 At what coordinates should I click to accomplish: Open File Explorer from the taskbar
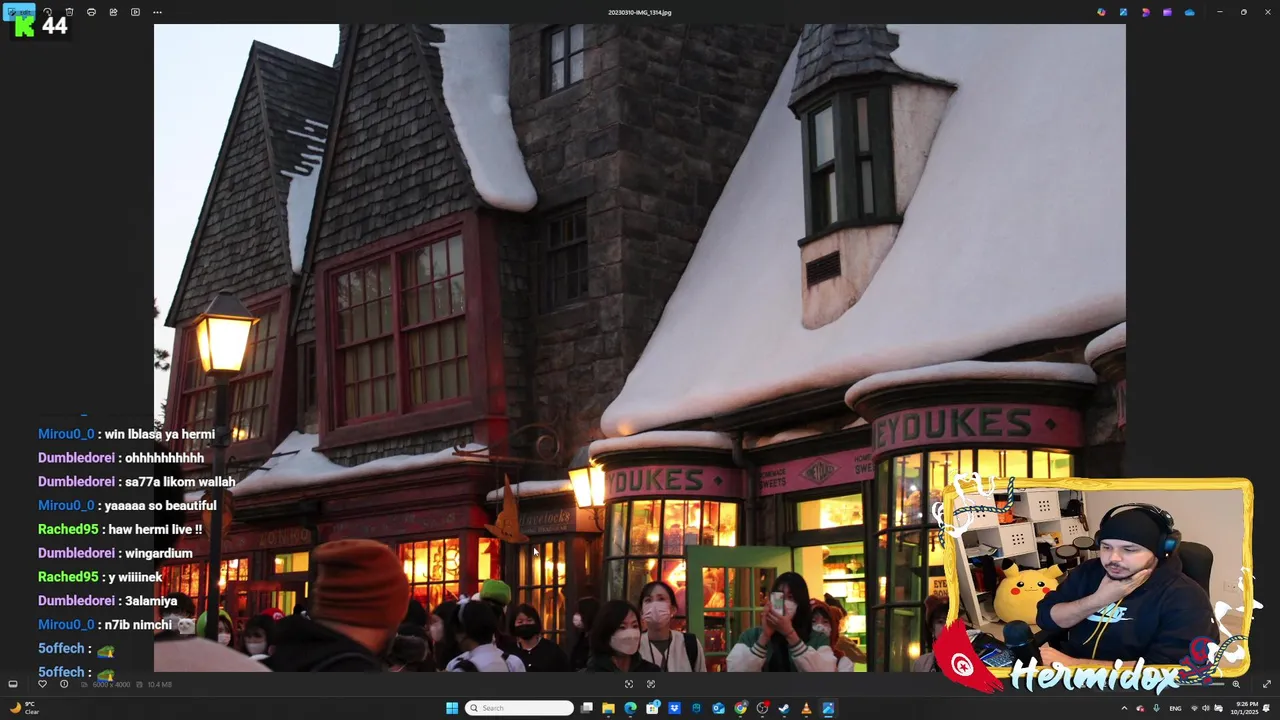pyautogui.click(x=608, y=708)
